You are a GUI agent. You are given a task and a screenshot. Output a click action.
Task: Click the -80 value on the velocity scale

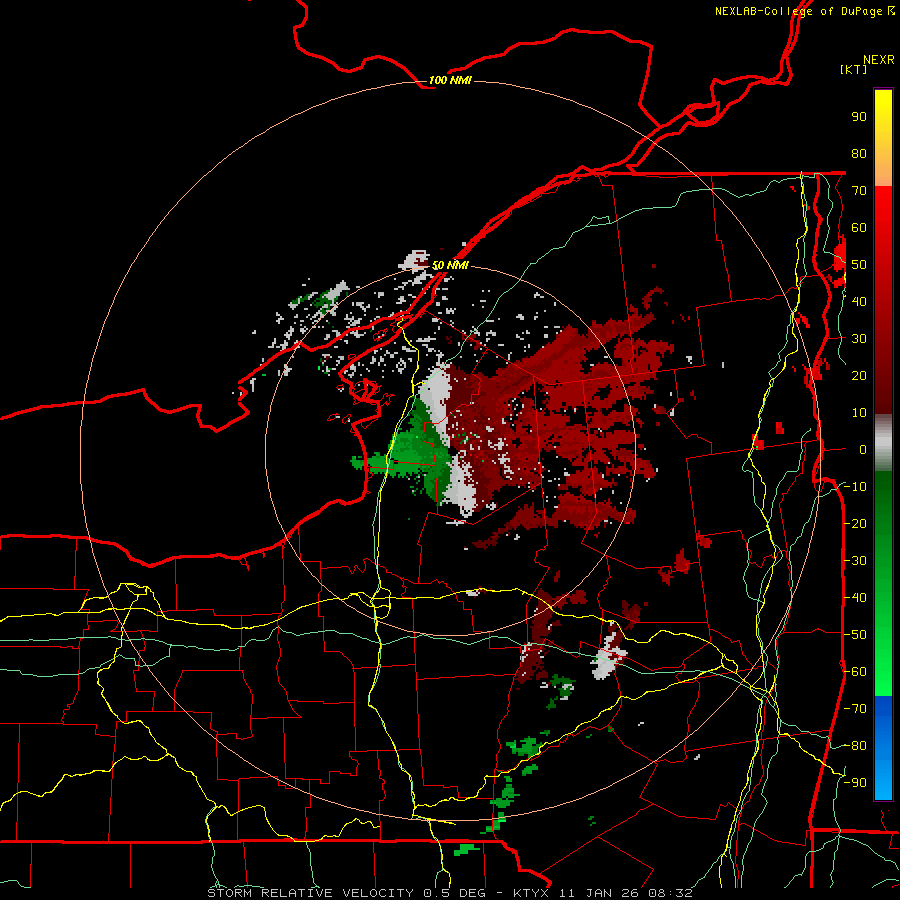coord(855,746)
